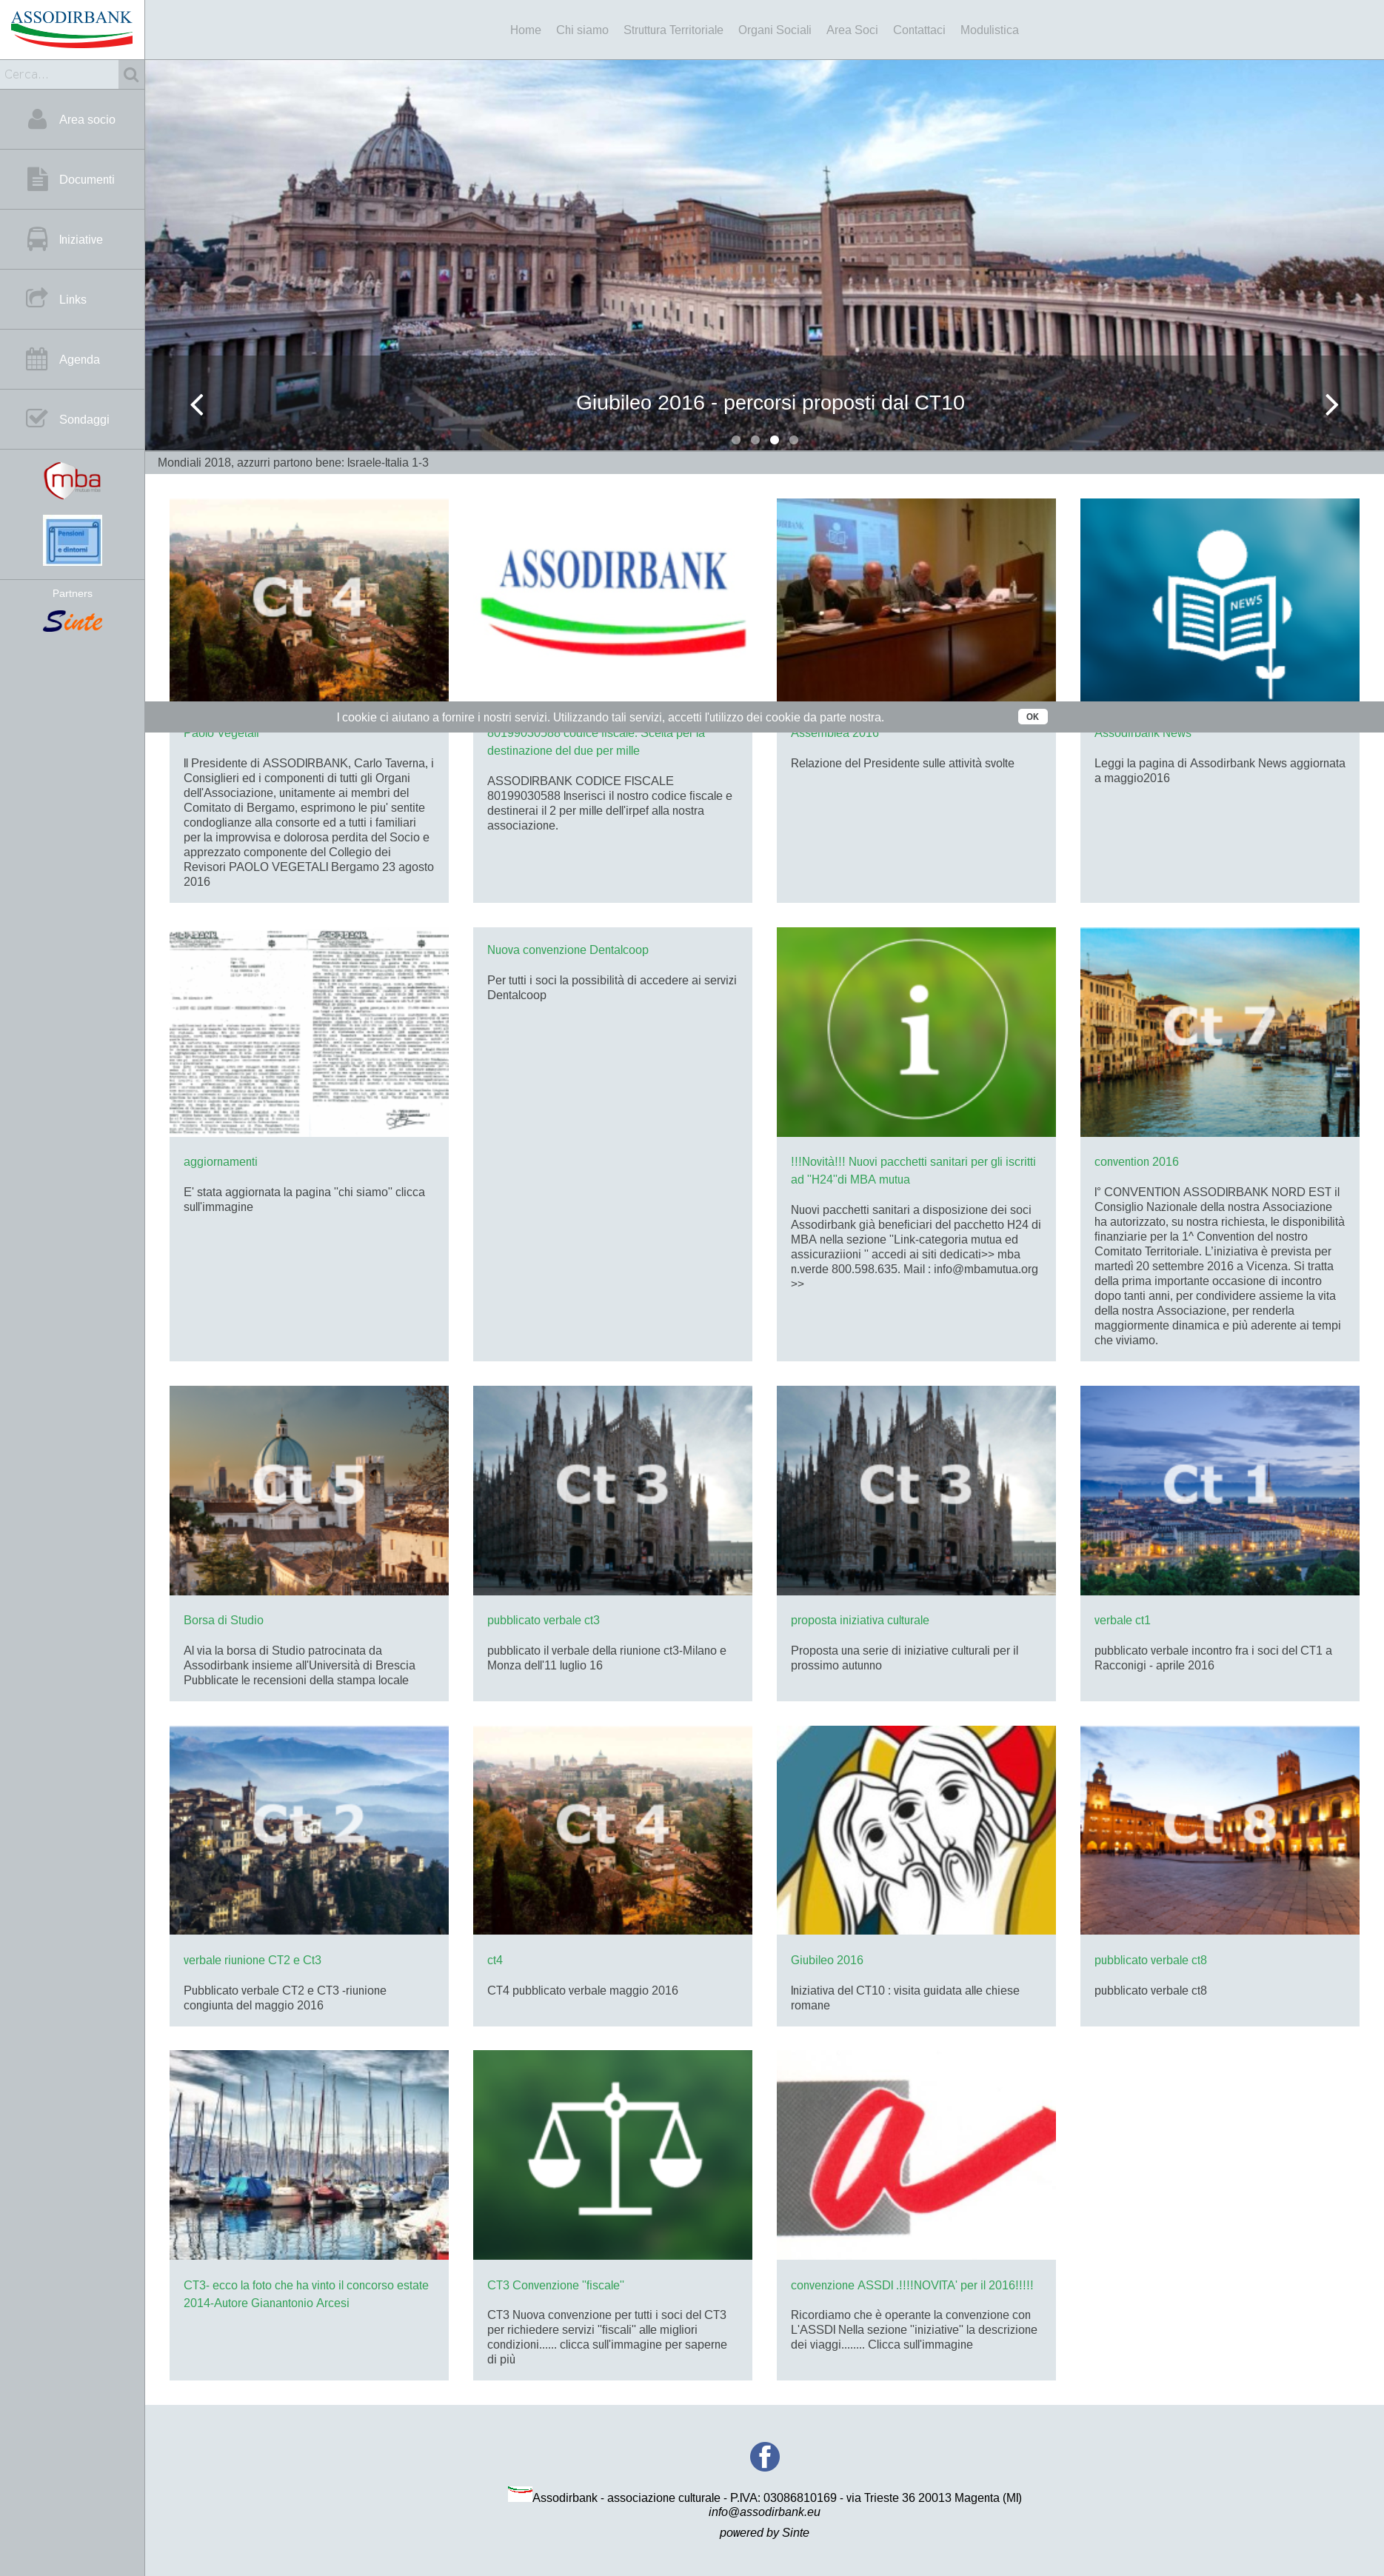Image resolution: width=1384 pixels, height=2576 pixels.
Task: Open the Giubileo 2016 article link
Action: (826, 1960)
